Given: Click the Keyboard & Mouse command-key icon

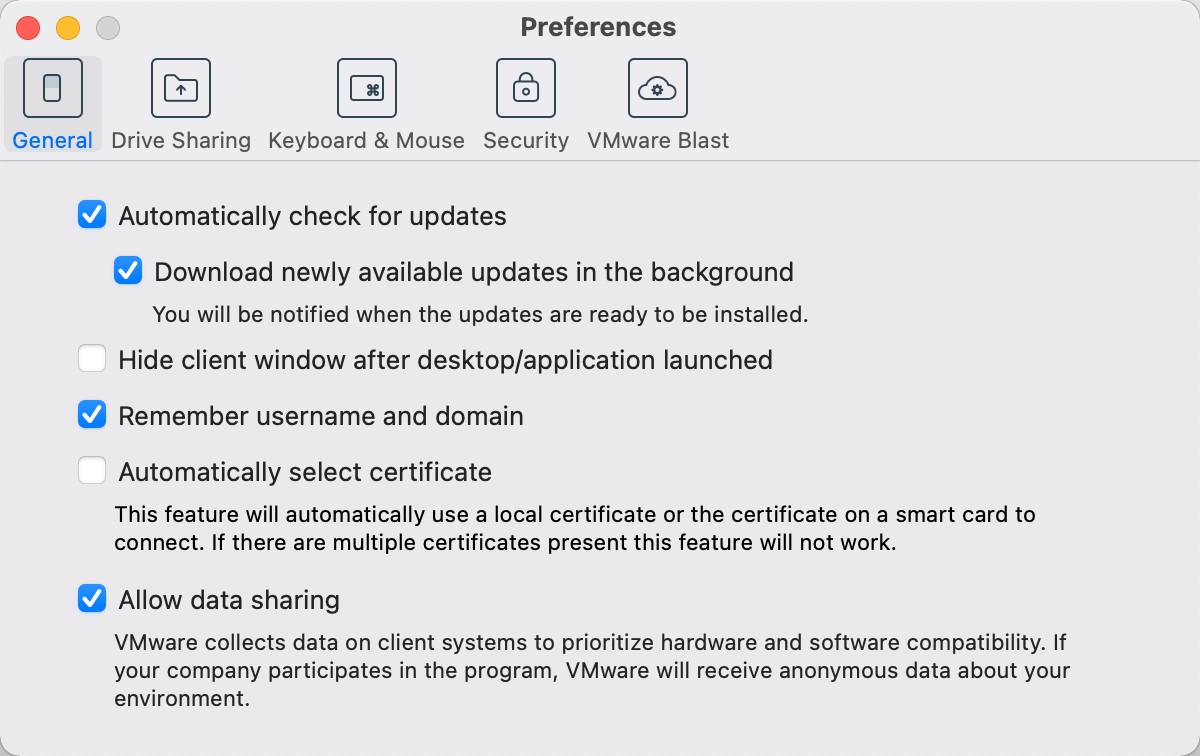Looking at the screenshot, I should (366, 88).
